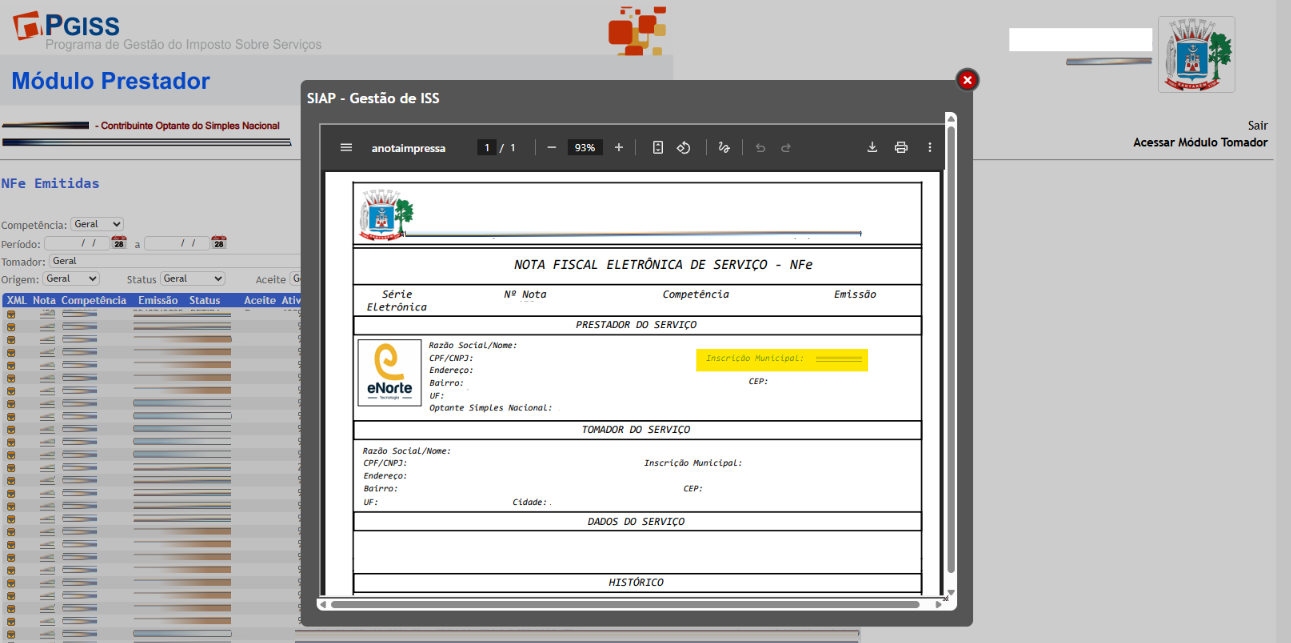The image size is (1291, 643).
Task: Click Acessar Módulo Tomador link
Action: [1200, 143]
